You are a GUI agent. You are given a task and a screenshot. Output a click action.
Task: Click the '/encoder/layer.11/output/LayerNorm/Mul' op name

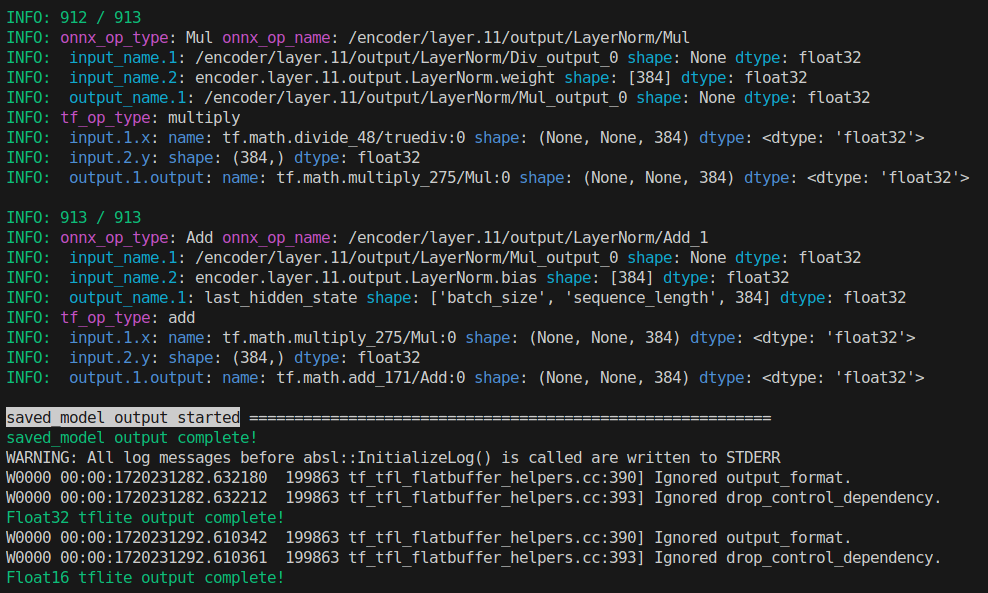(x=519, y=38)
